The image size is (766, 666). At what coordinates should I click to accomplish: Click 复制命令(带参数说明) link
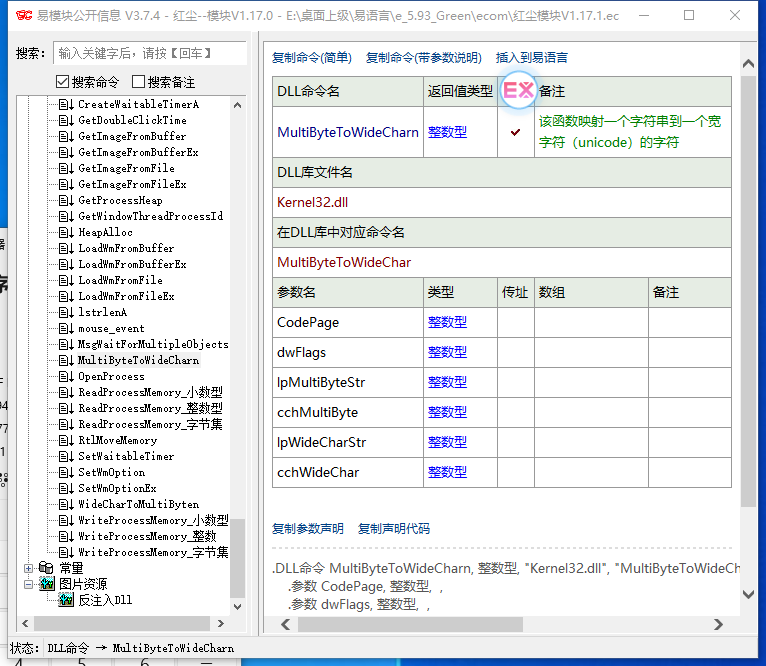[x=424, y=58]
